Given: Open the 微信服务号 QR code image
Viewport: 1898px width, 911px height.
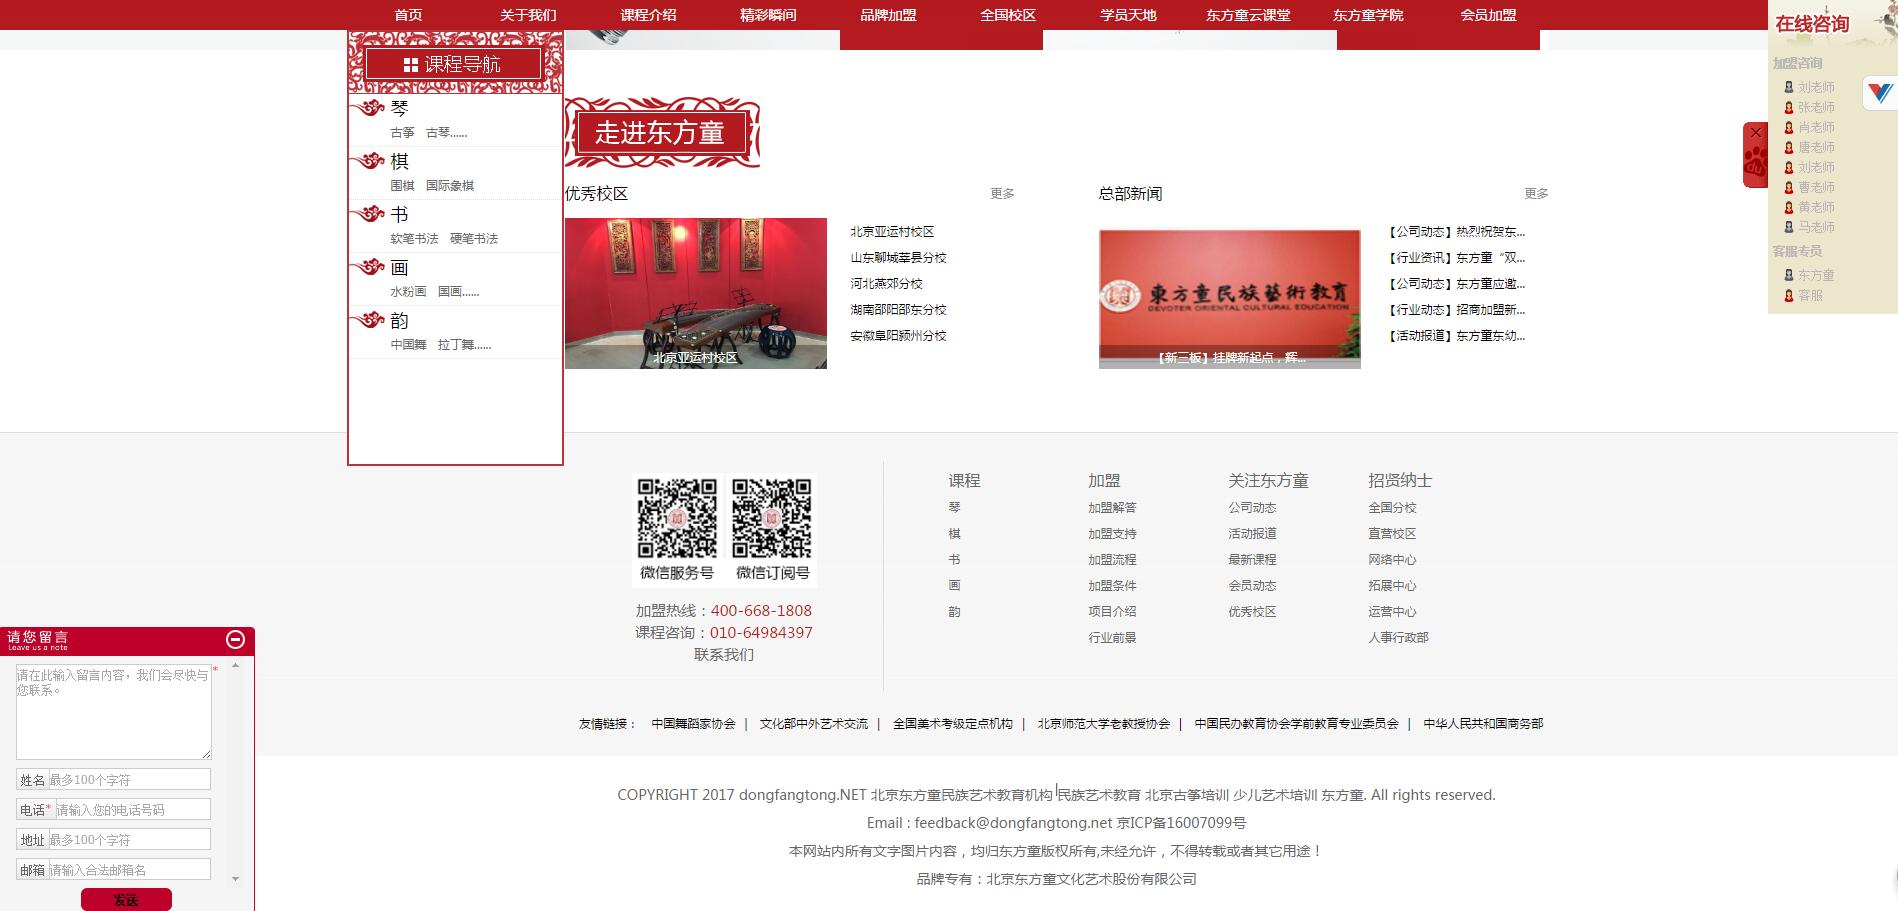Looking at the screenshot, I should pyautogui.click(x=675, y=516).
